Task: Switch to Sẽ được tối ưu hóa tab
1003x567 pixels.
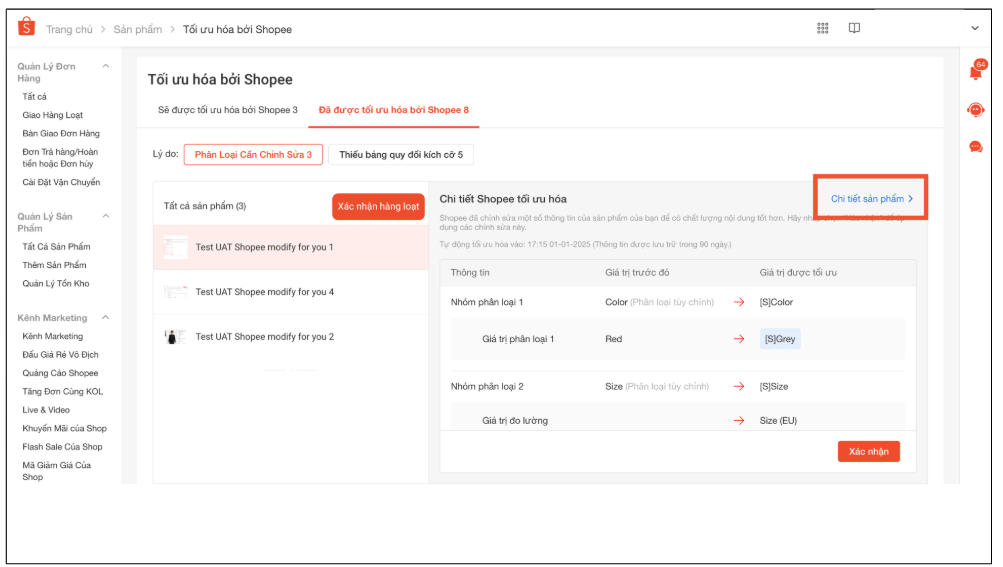Action: (x=228, y=110)
